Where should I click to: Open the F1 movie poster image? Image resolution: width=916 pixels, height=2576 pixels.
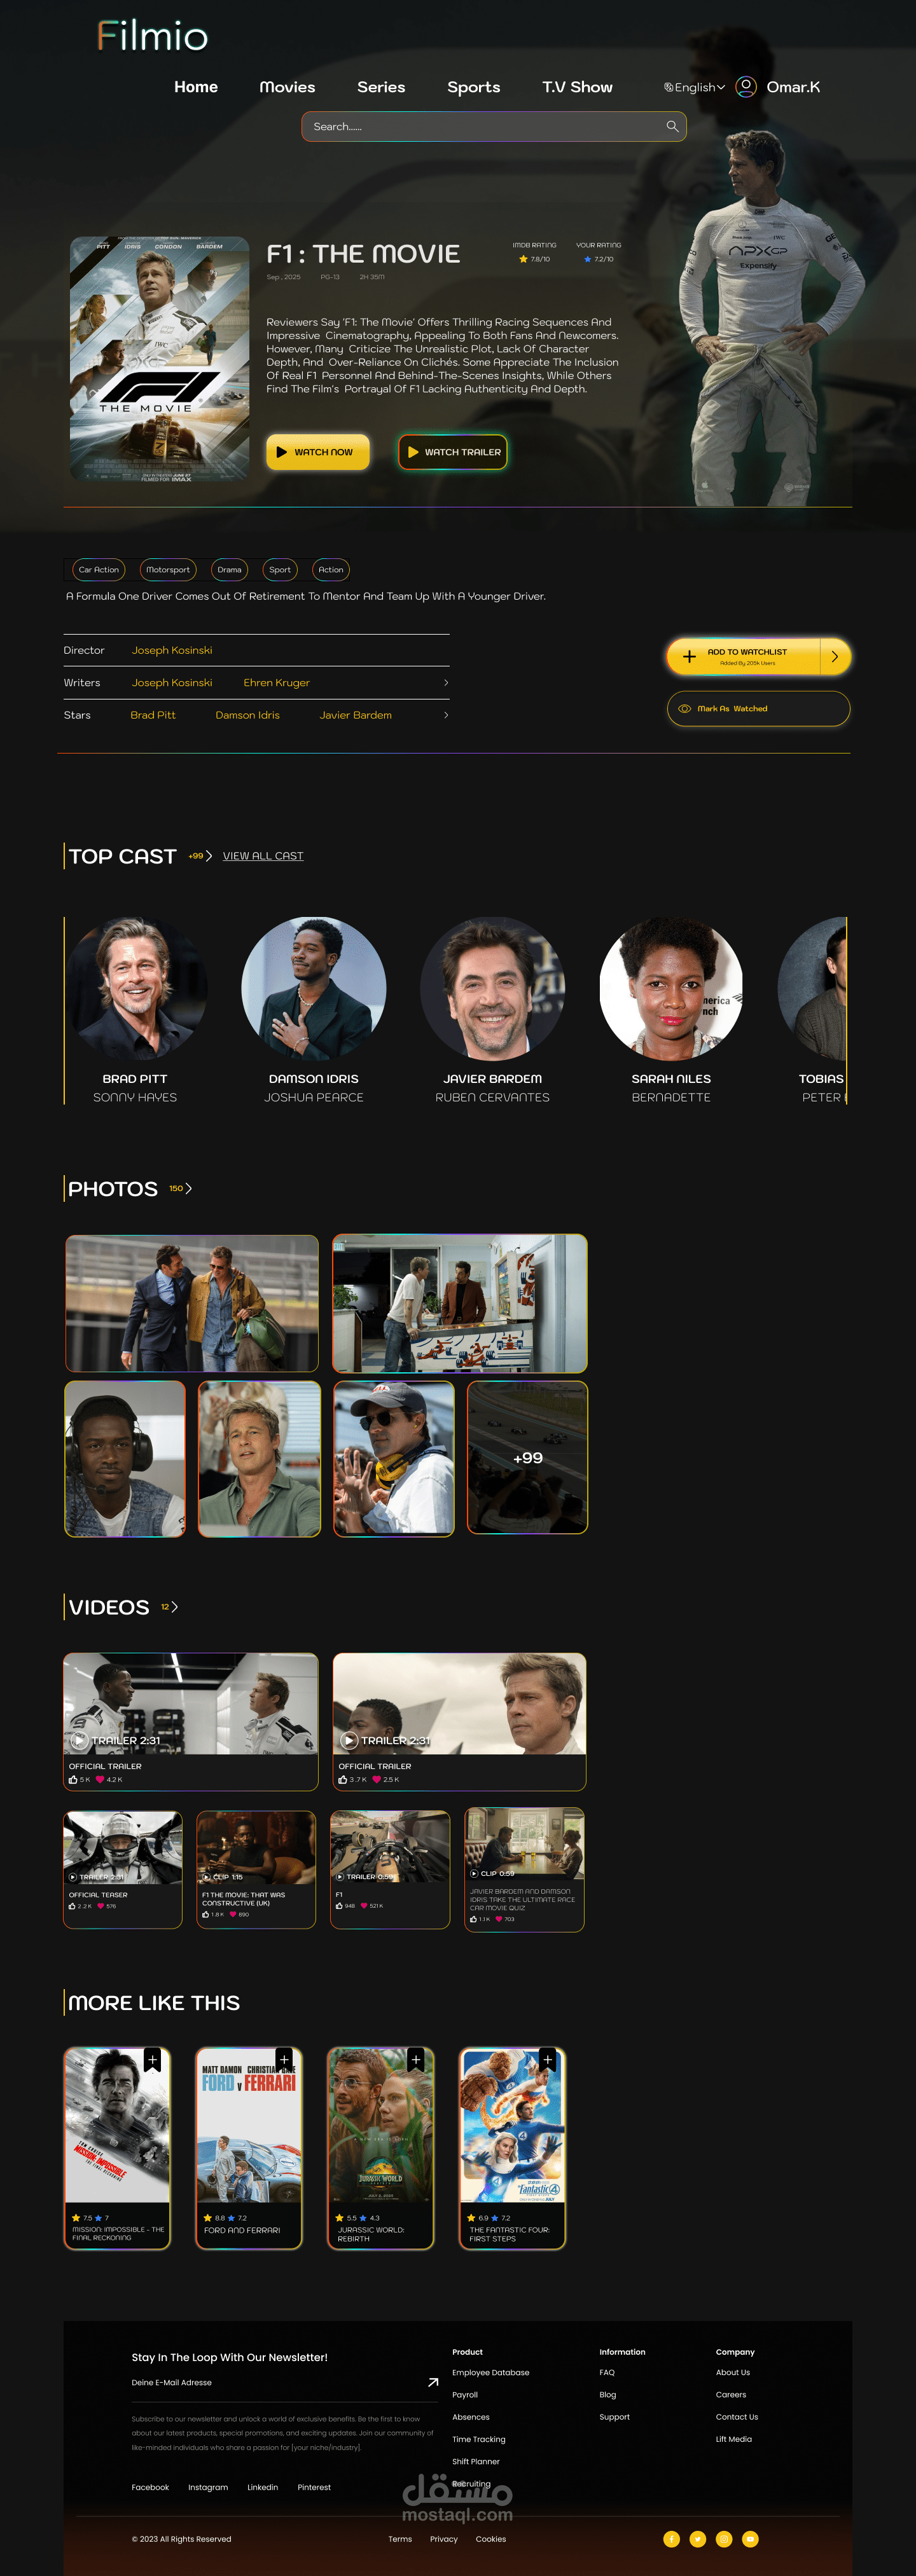159,359
